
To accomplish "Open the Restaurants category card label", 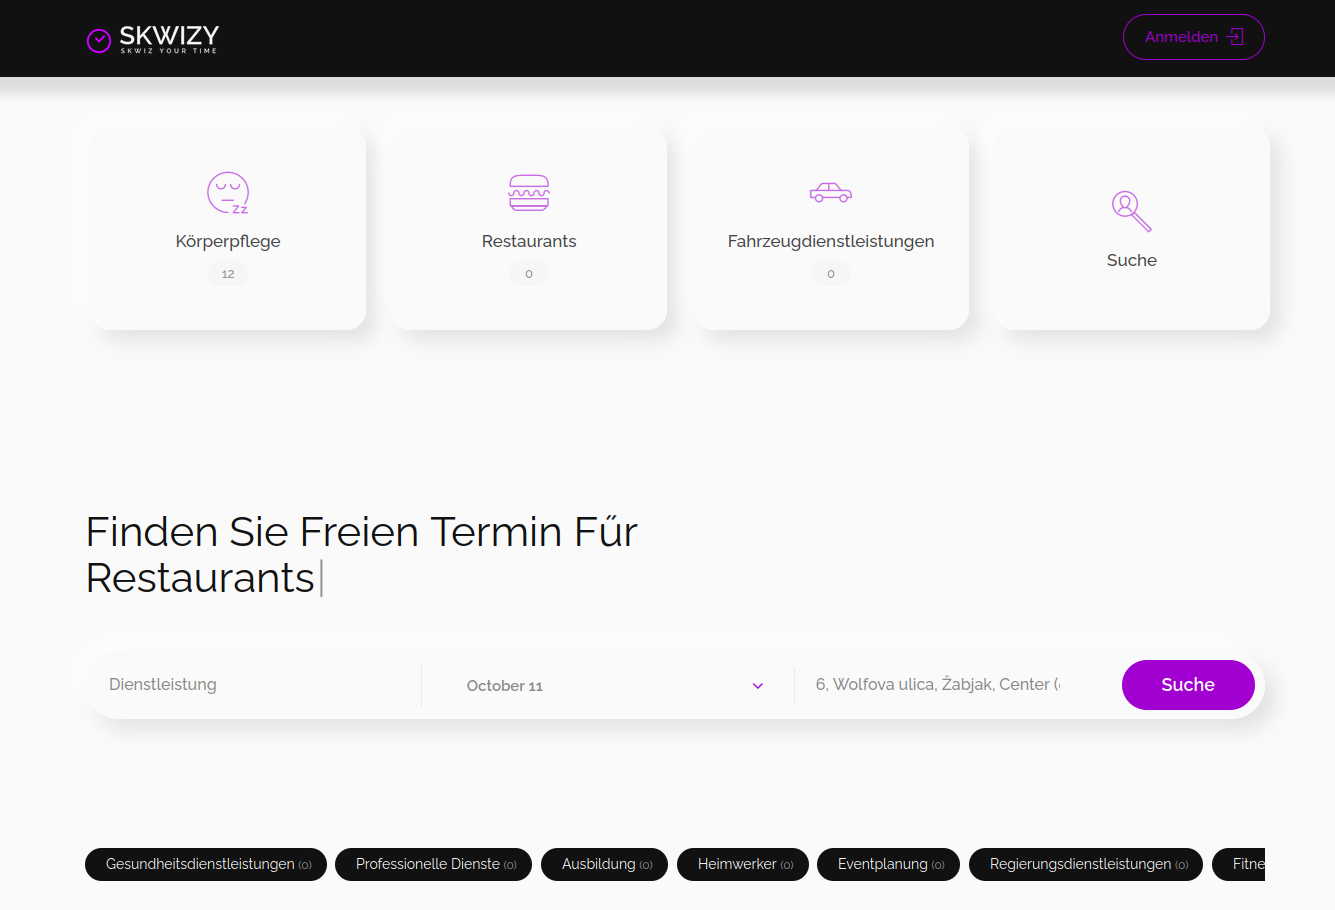I will click(529, 241).
